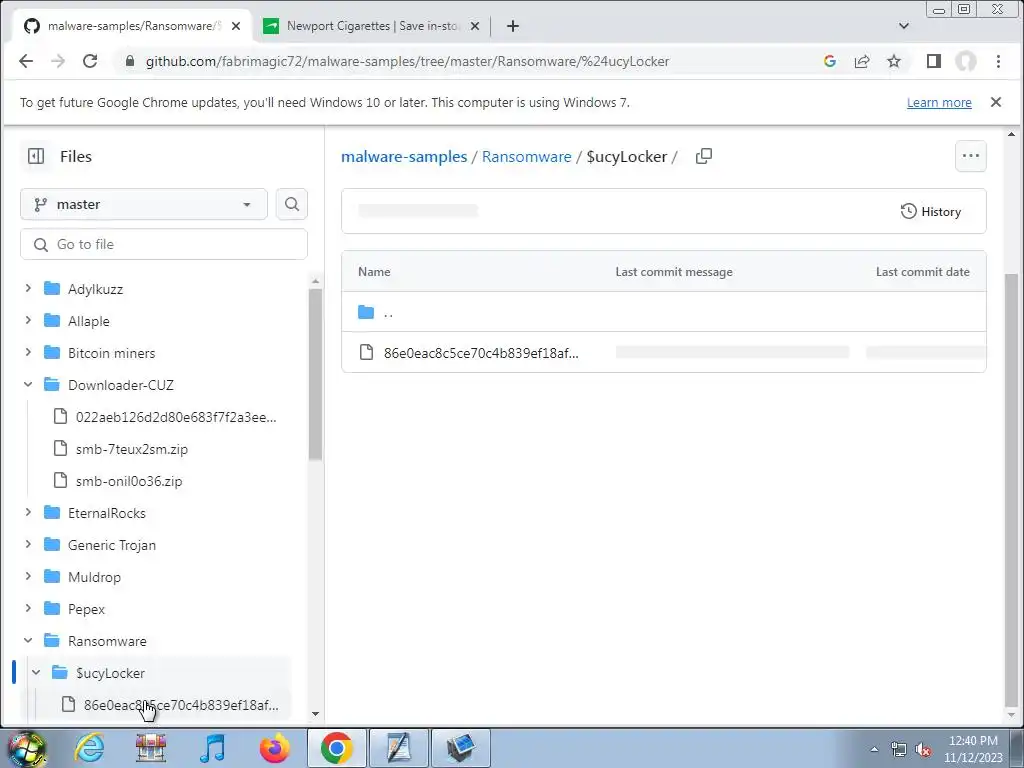Copy path icon next to $ucyLocker

click(703, 156)
